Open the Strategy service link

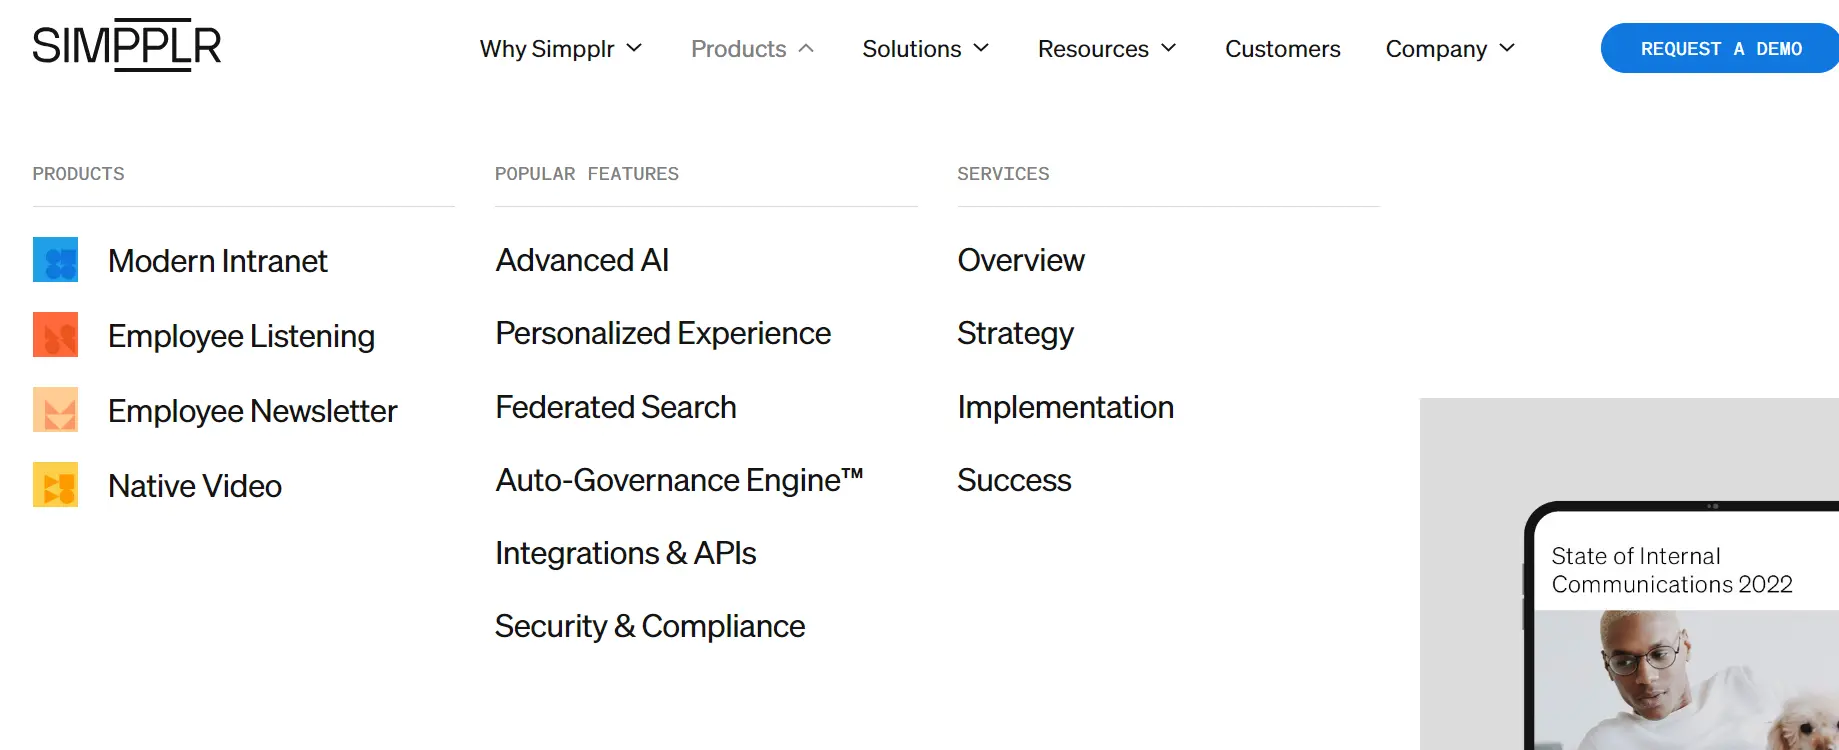click(x=1015, y=333)
